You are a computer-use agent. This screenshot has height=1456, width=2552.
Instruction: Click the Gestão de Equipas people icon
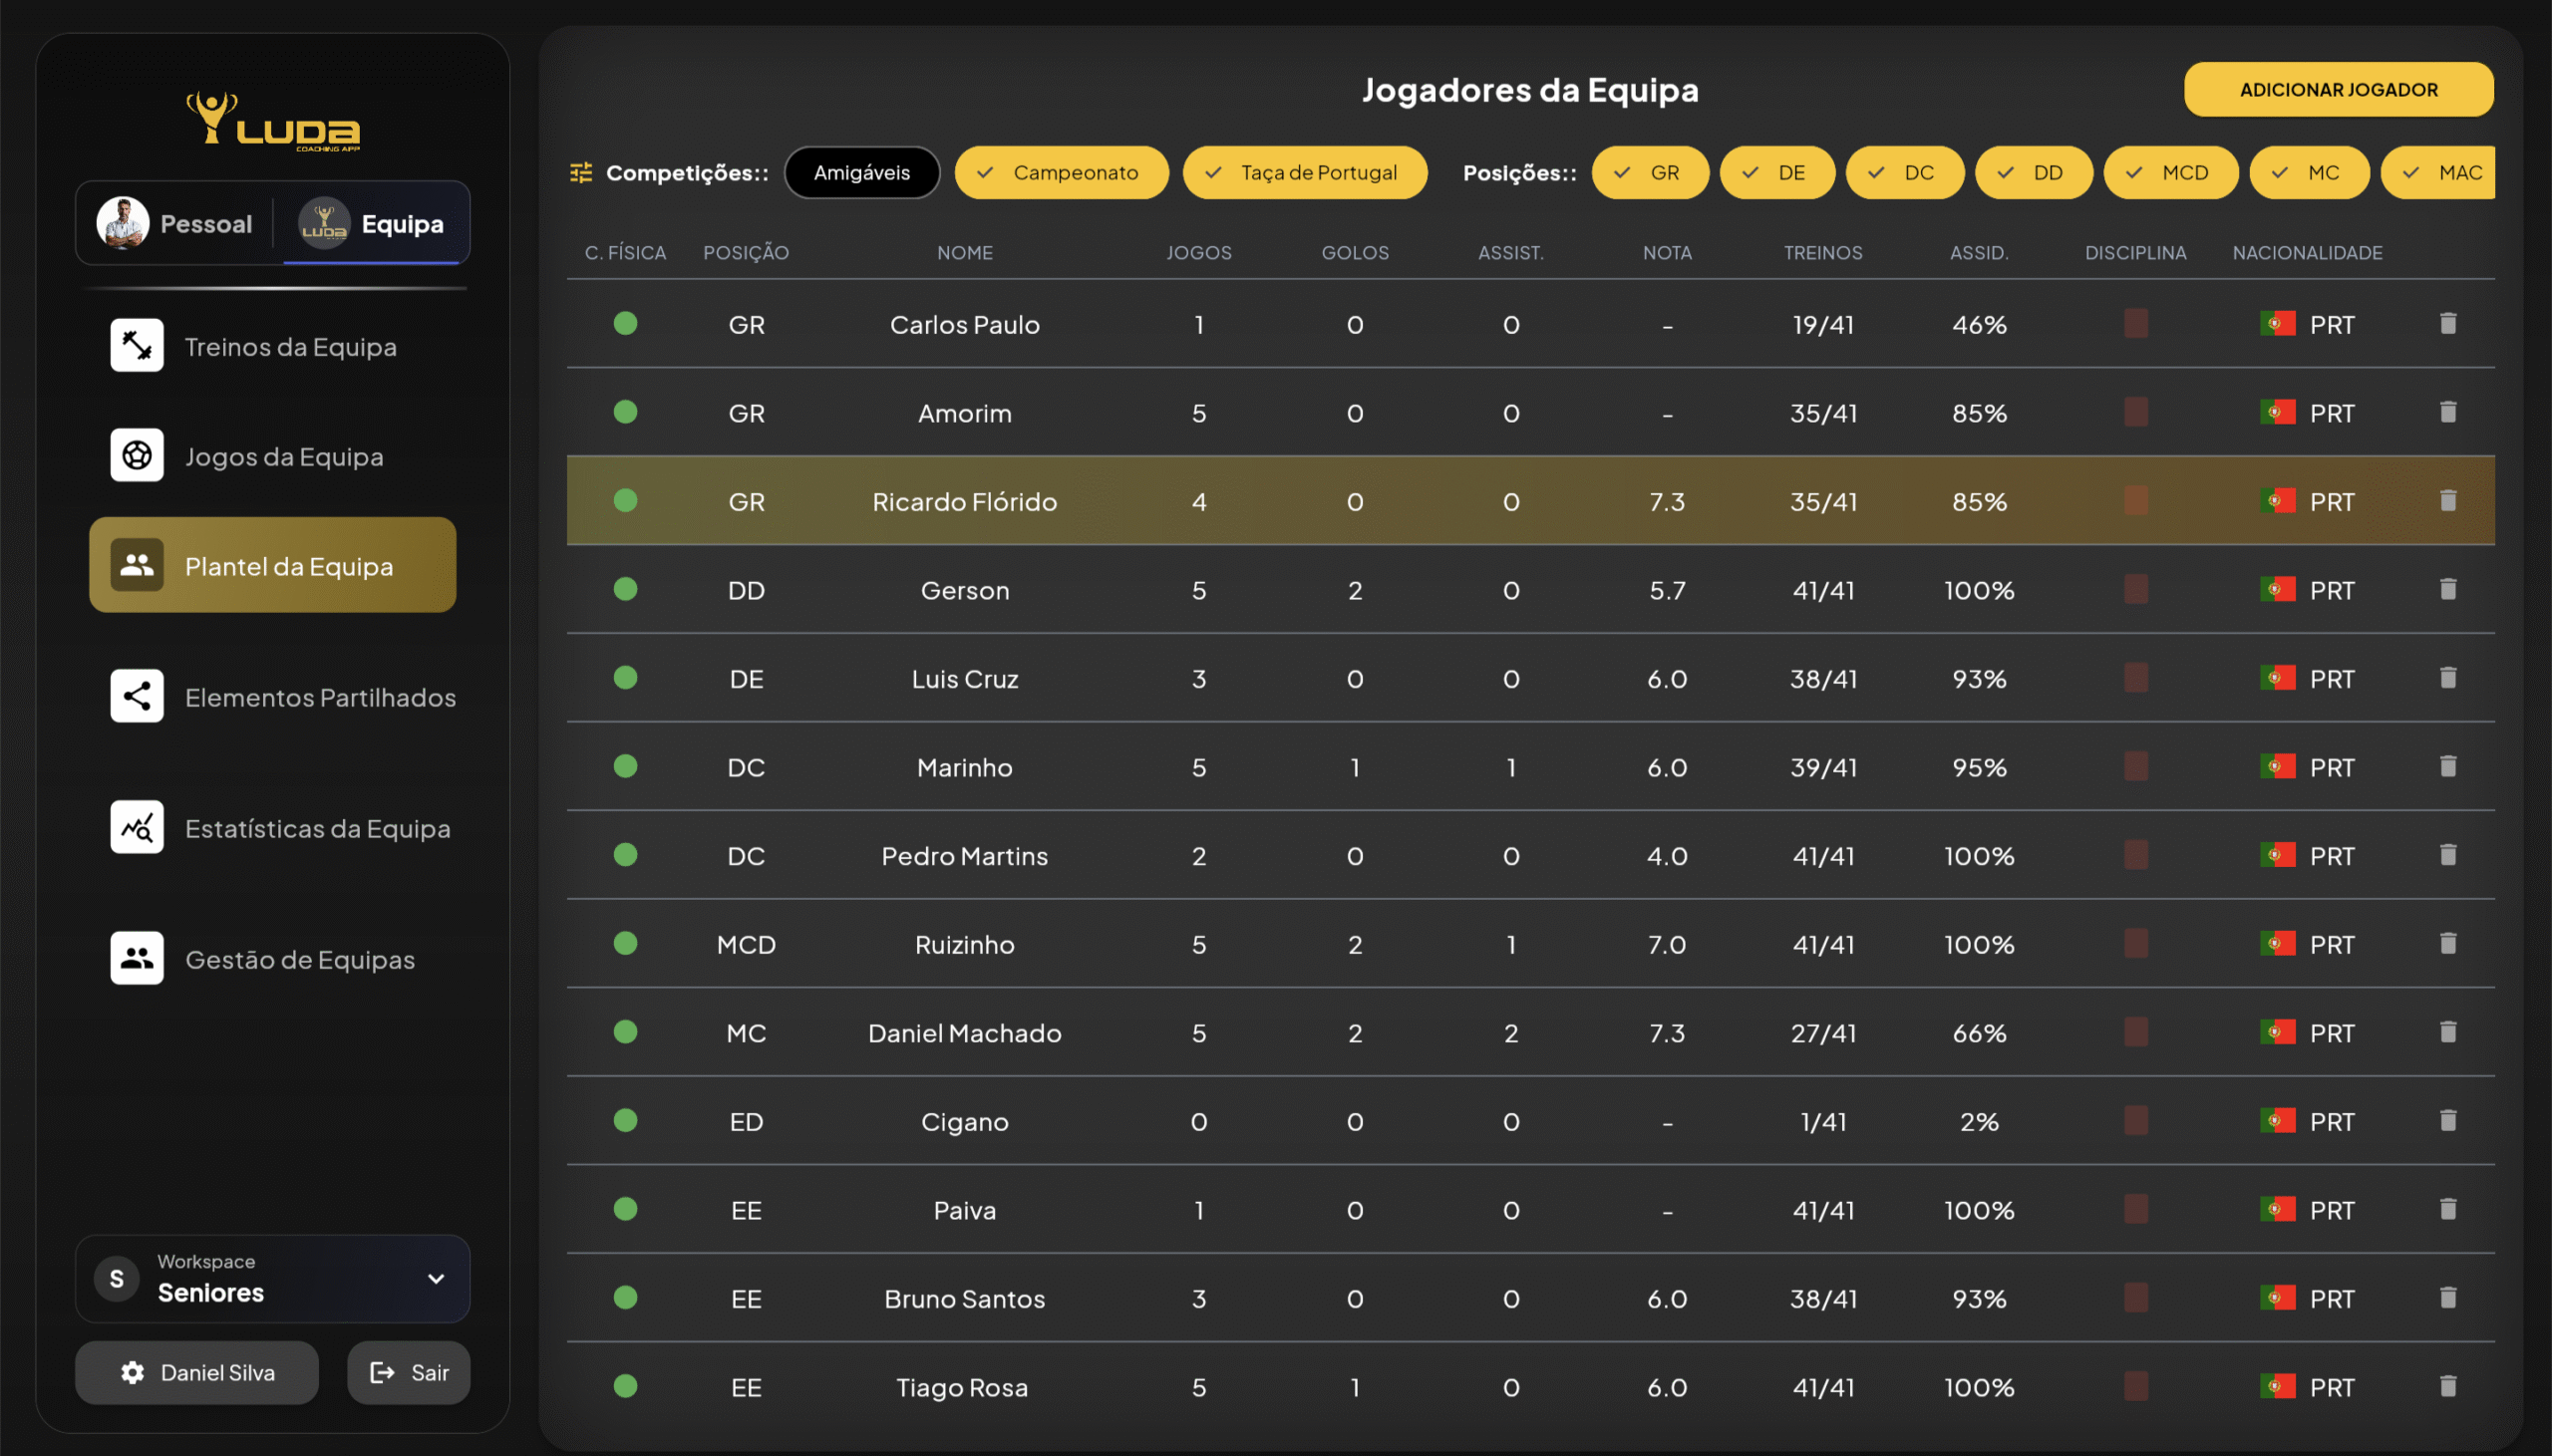pos(137,959)
